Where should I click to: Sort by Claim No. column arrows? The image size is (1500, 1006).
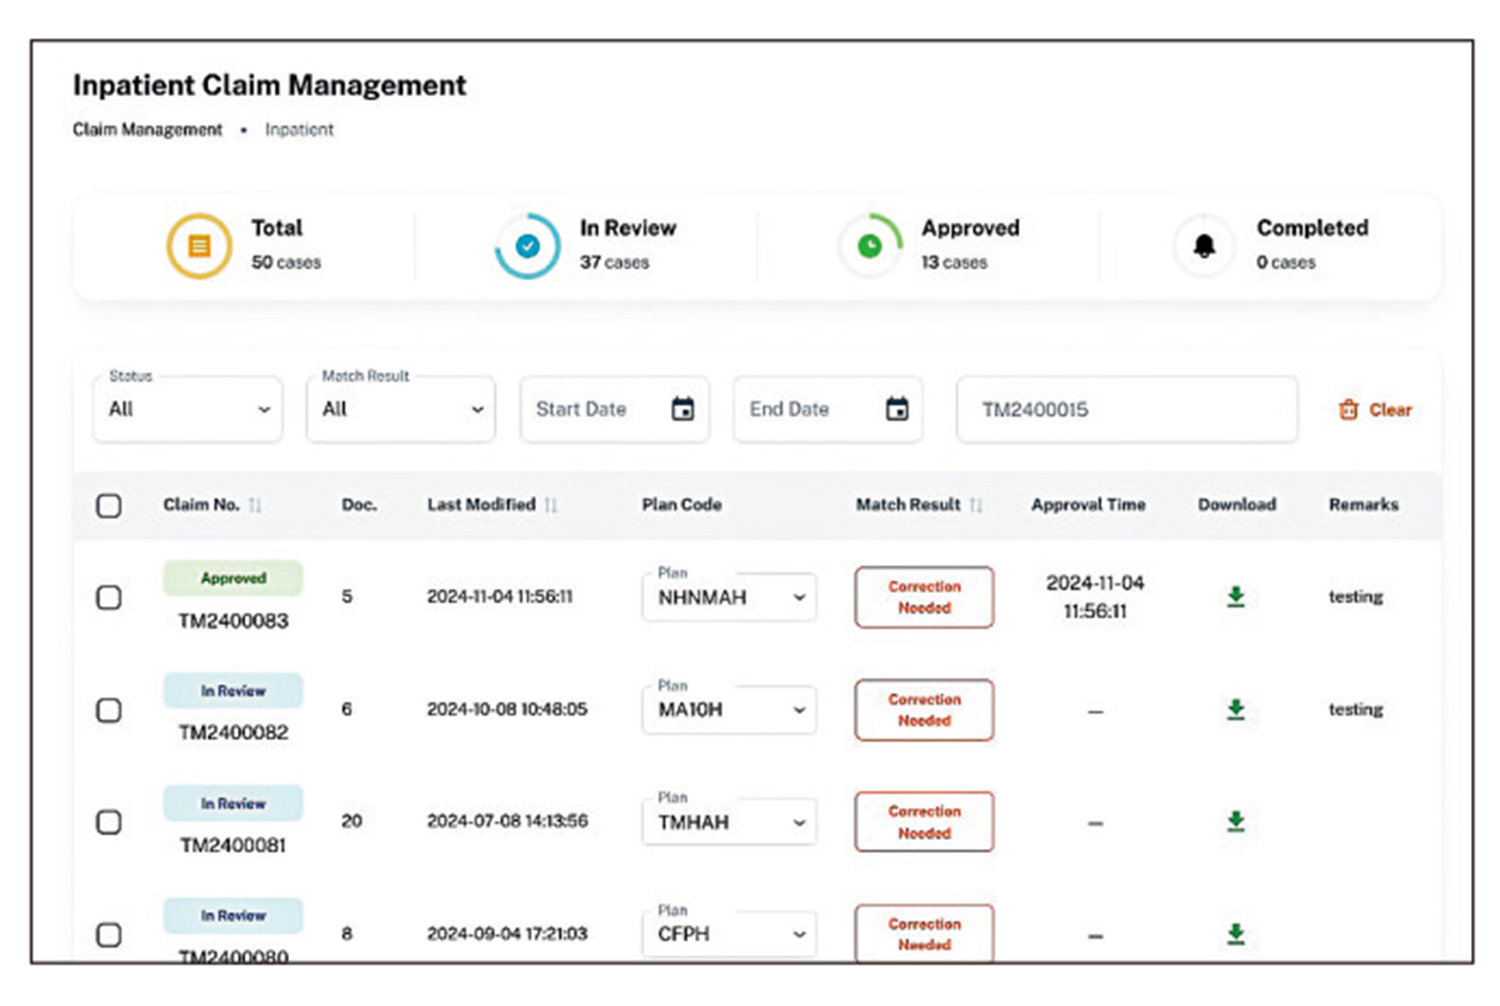coord(255,505)
